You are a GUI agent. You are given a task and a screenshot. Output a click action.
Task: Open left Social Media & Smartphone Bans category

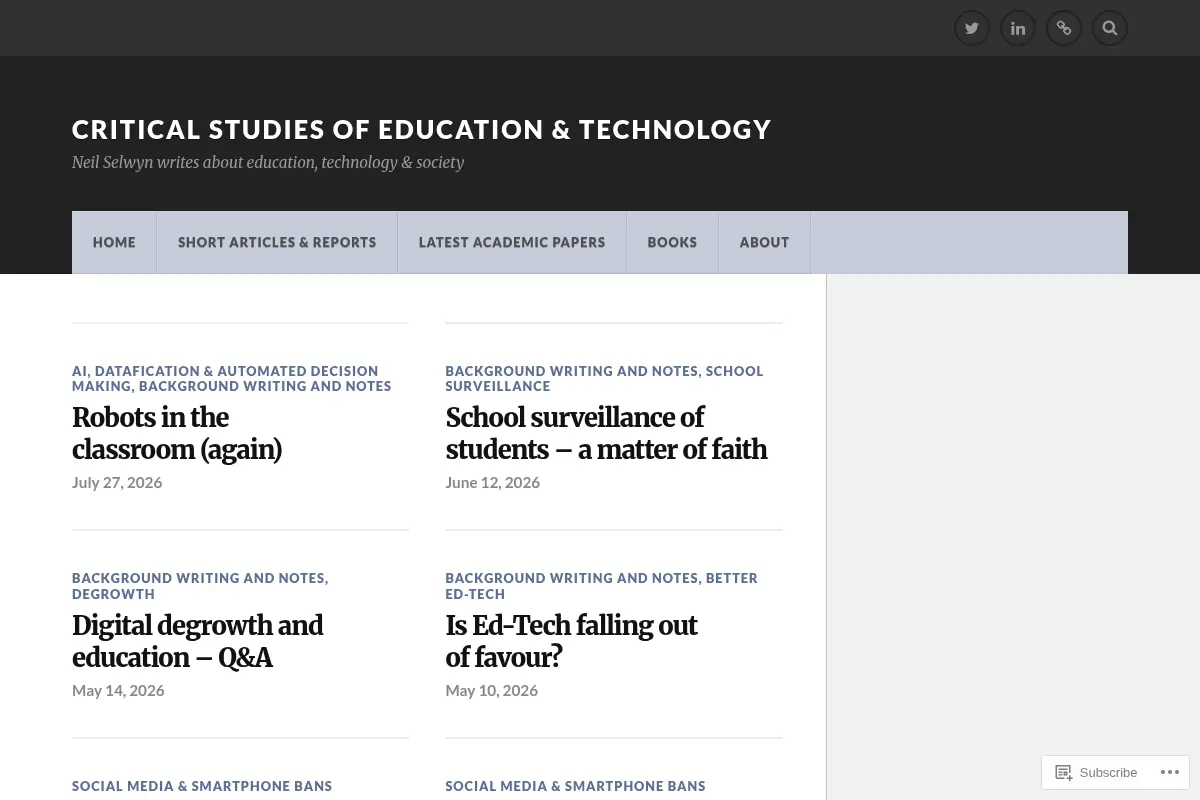202,786
